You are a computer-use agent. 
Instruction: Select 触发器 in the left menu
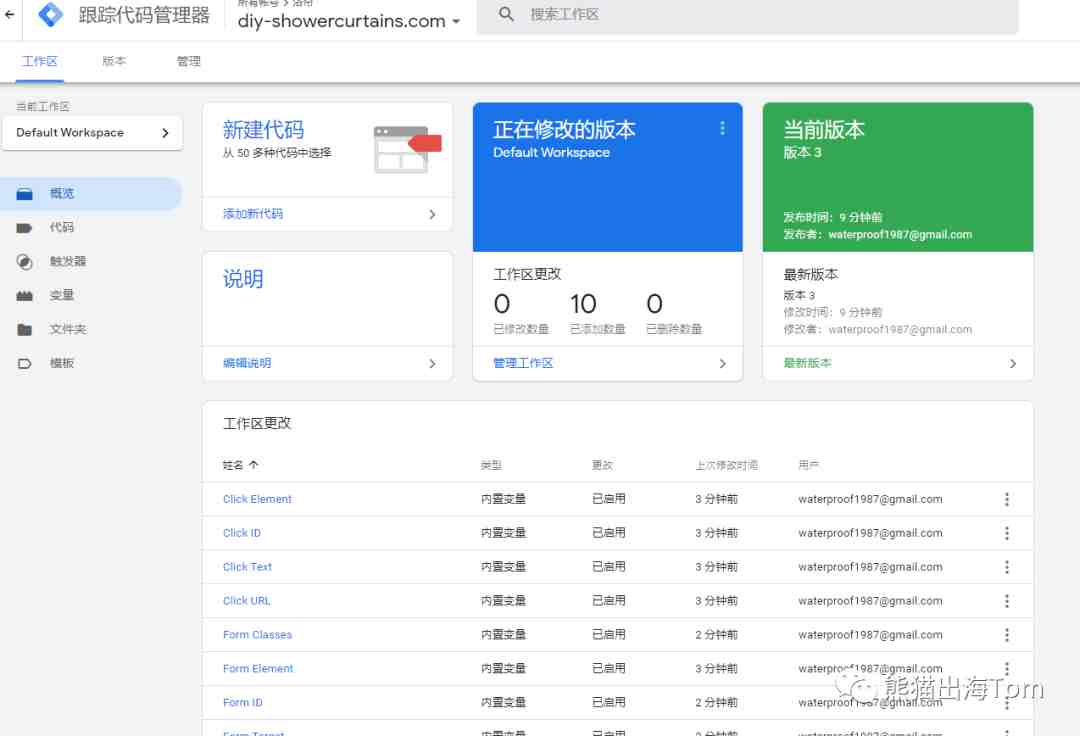pyautogui.click(x=68, y=262)
